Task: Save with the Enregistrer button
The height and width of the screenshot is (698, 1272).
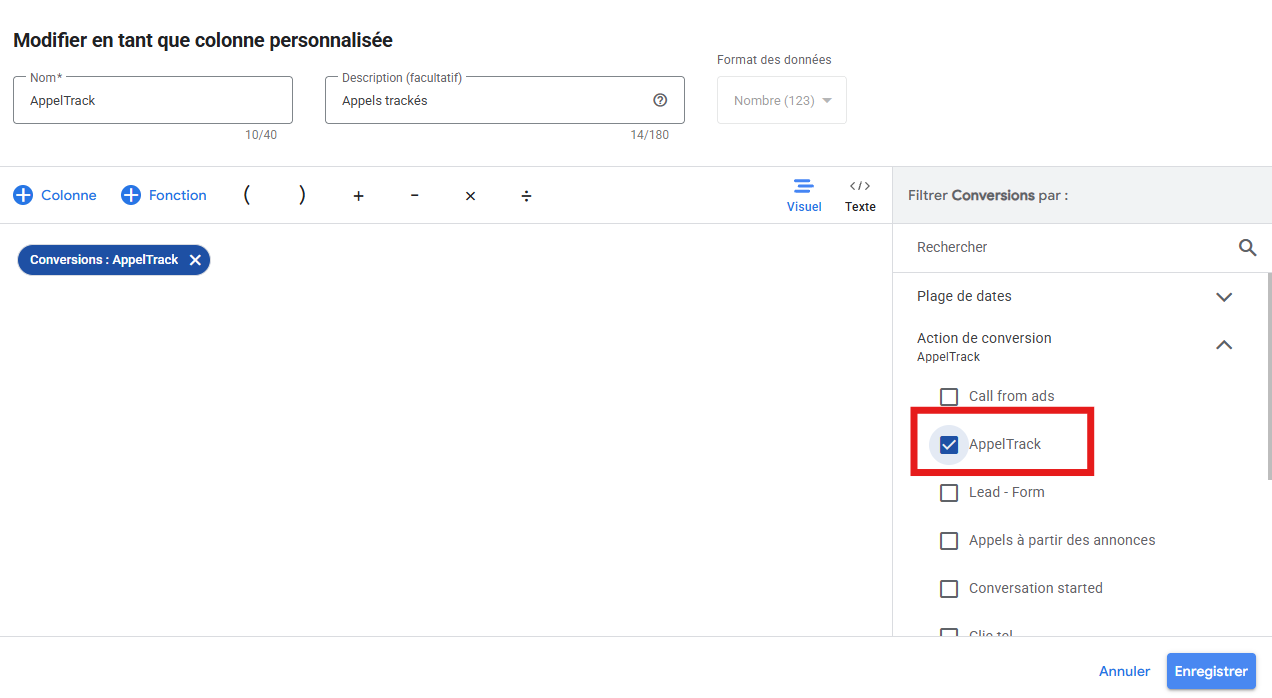Action: click(1210, 672)
